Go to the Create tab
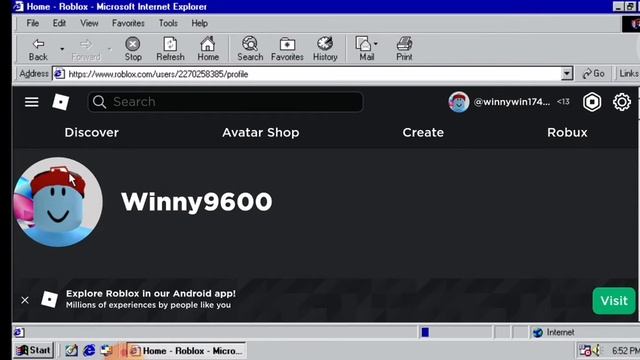Viewport: 640px width, 360px height. [423, 132]
